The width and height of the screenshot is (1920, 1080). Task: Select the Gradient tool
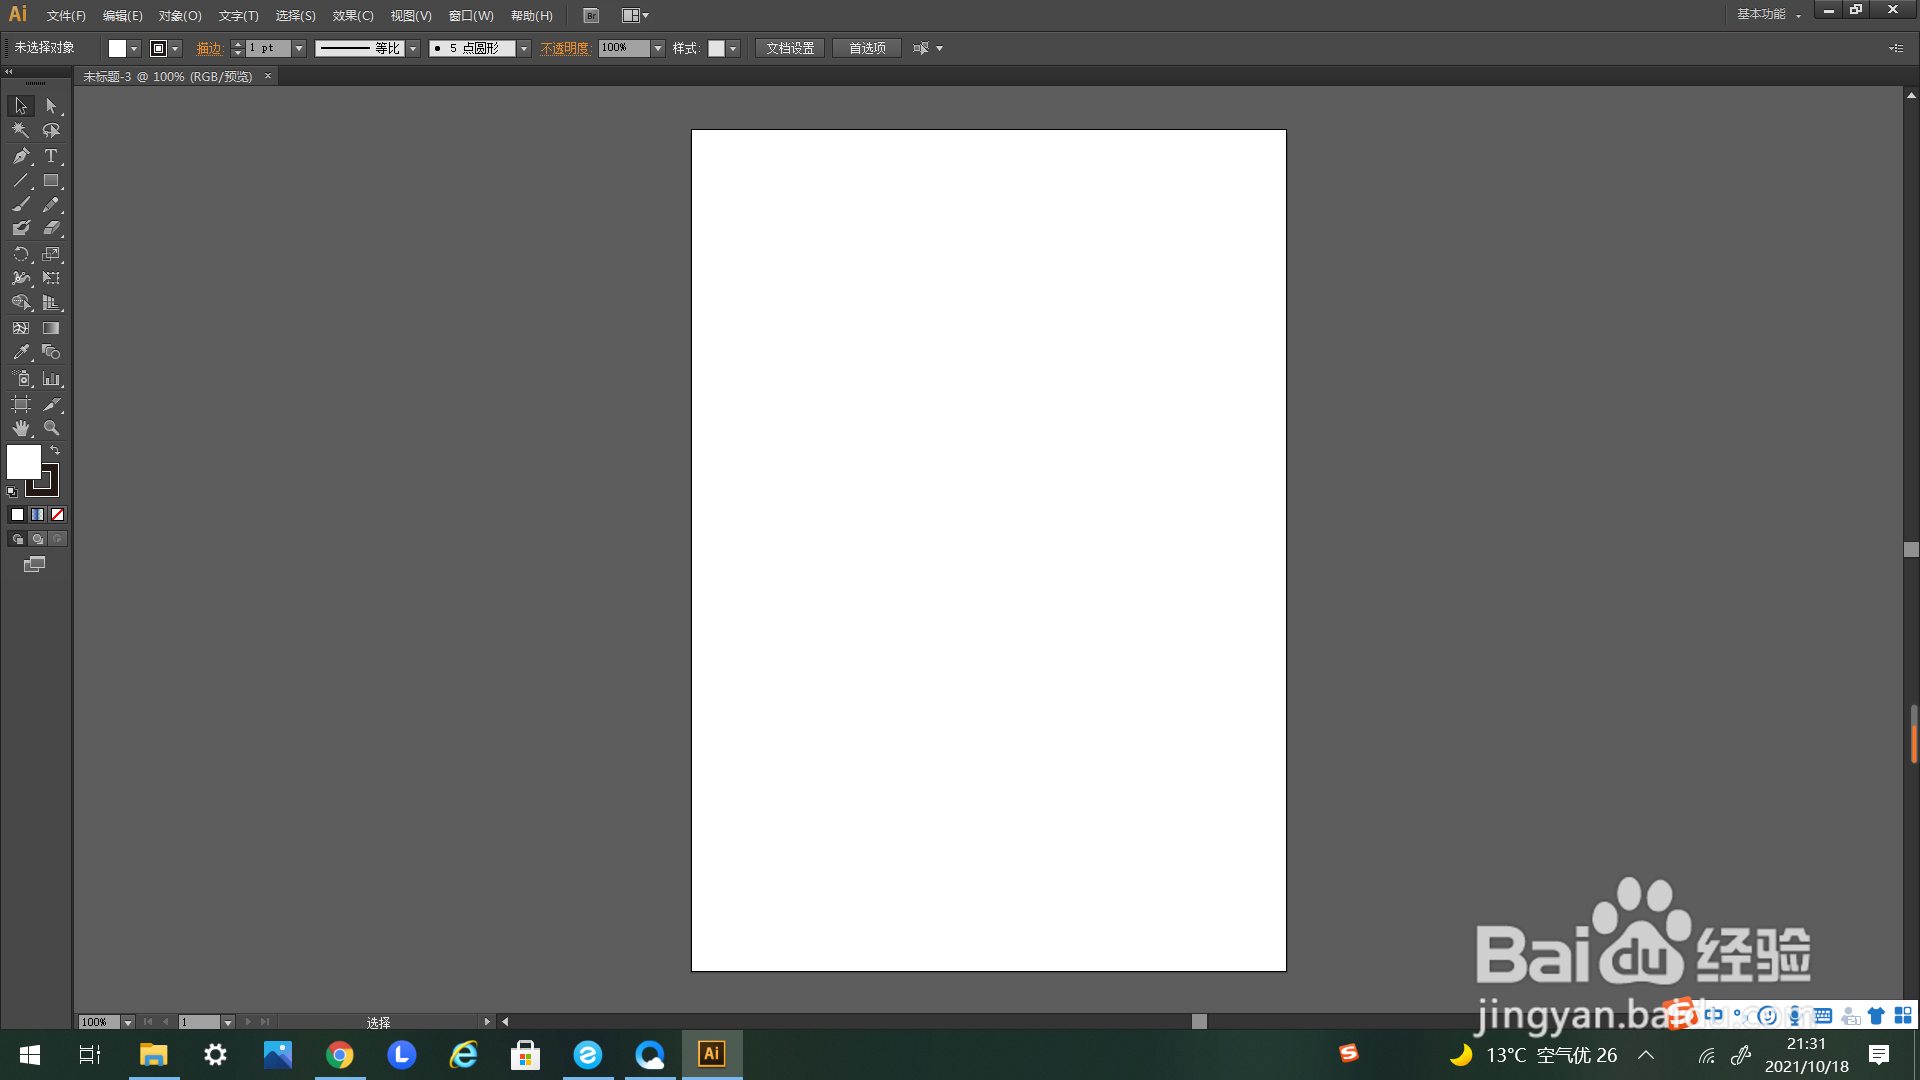(51, 328)
